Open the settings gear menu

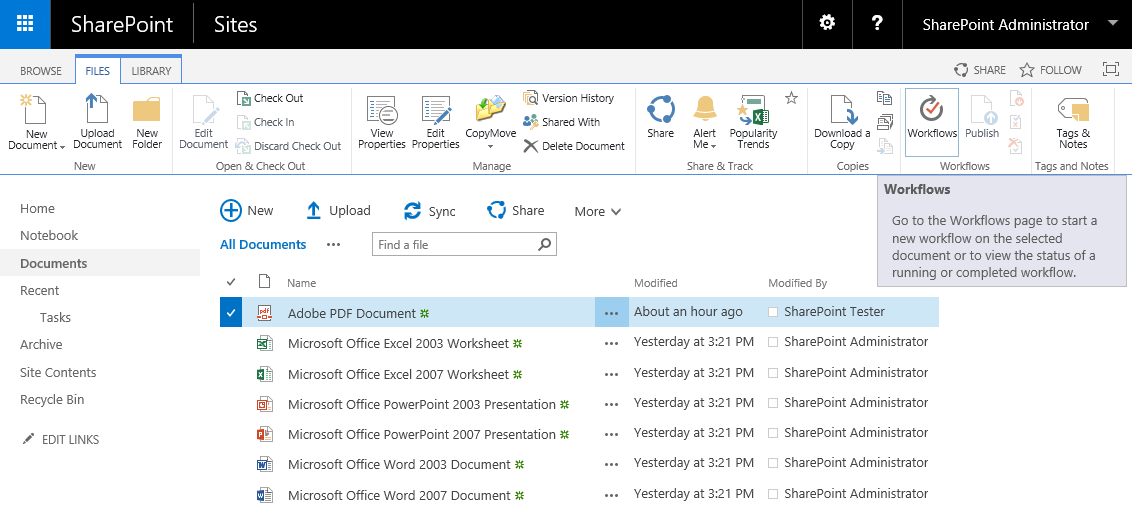pyautogui.click(x=827, y=24)
